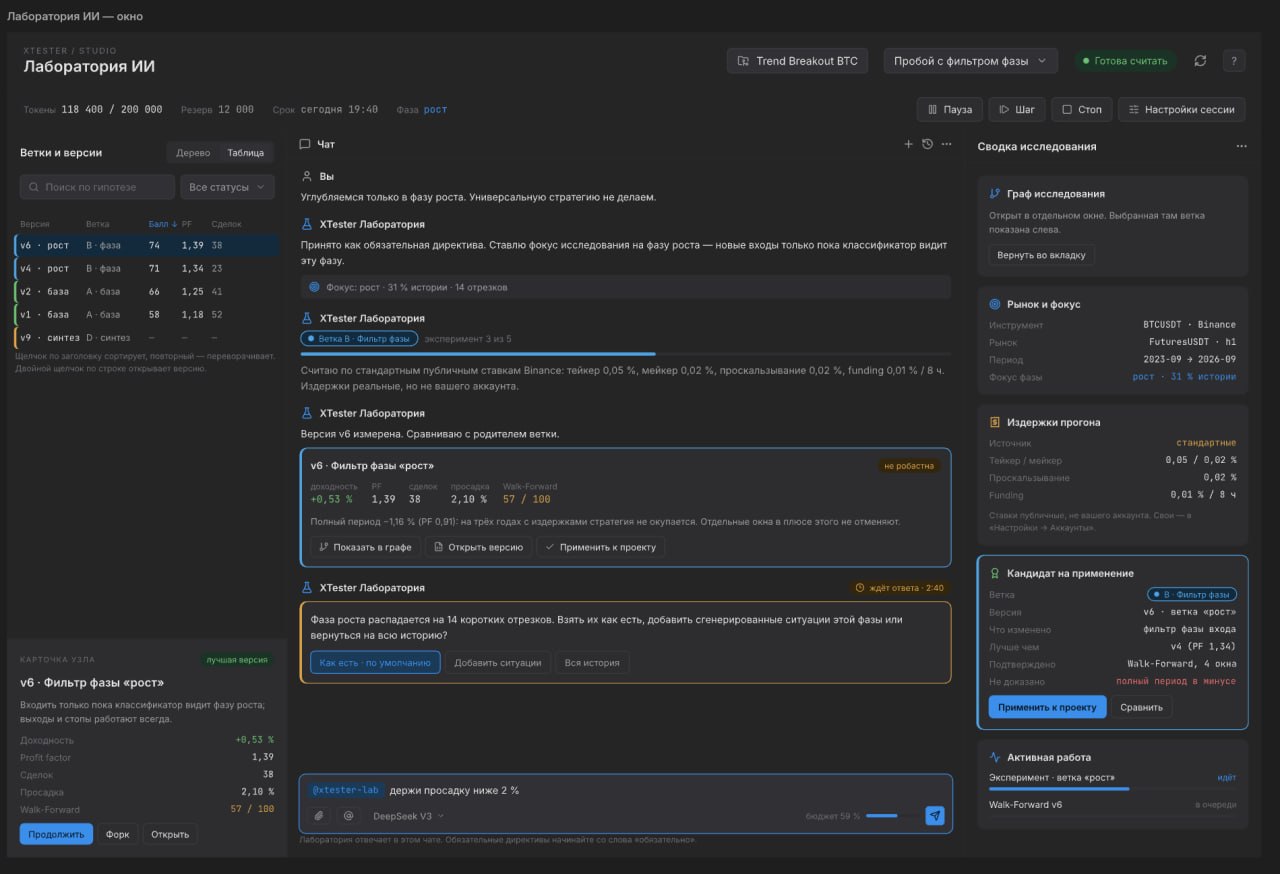1280x874 pixels.
Task: Click the Граф исследования branch icon
Action: point(994,194)
